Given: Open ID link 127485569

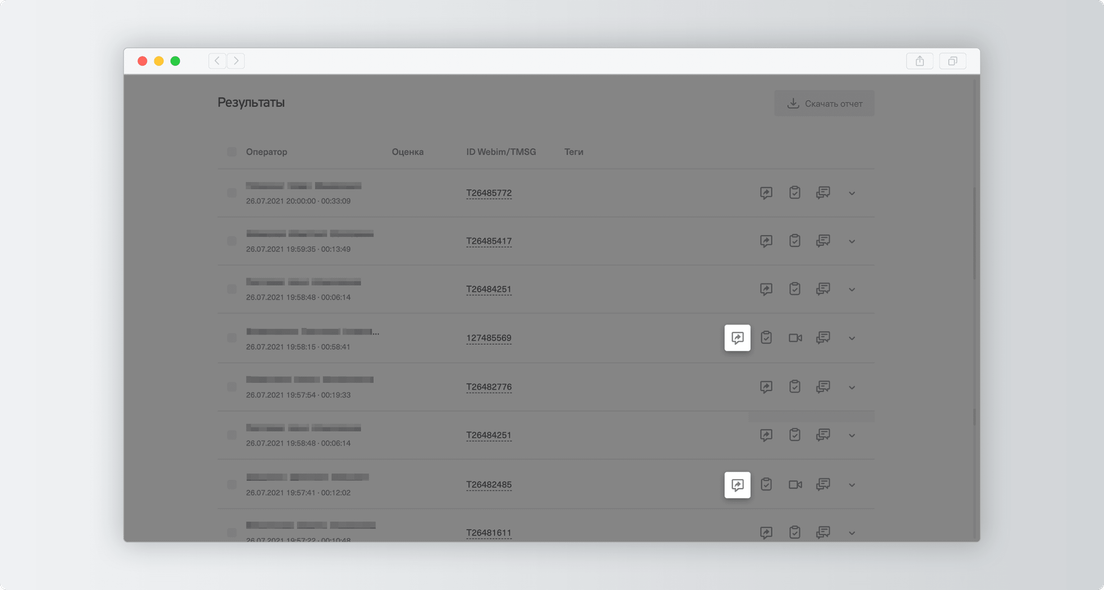Looking at the screenshot, I should point(489,338).
